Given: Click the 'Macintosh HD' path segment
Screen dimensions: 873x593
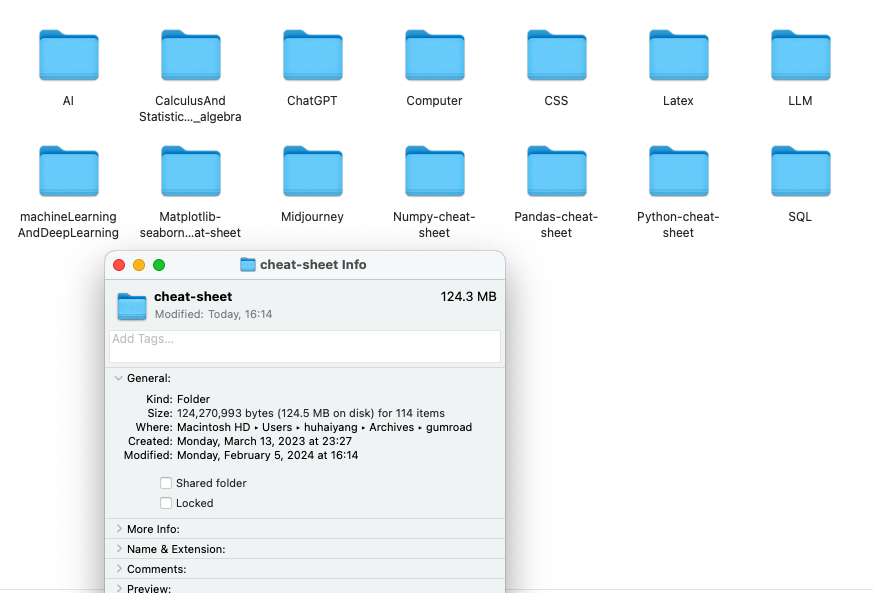Looking at the screenshot, I should pyautogui.click(x=214, y=427).
